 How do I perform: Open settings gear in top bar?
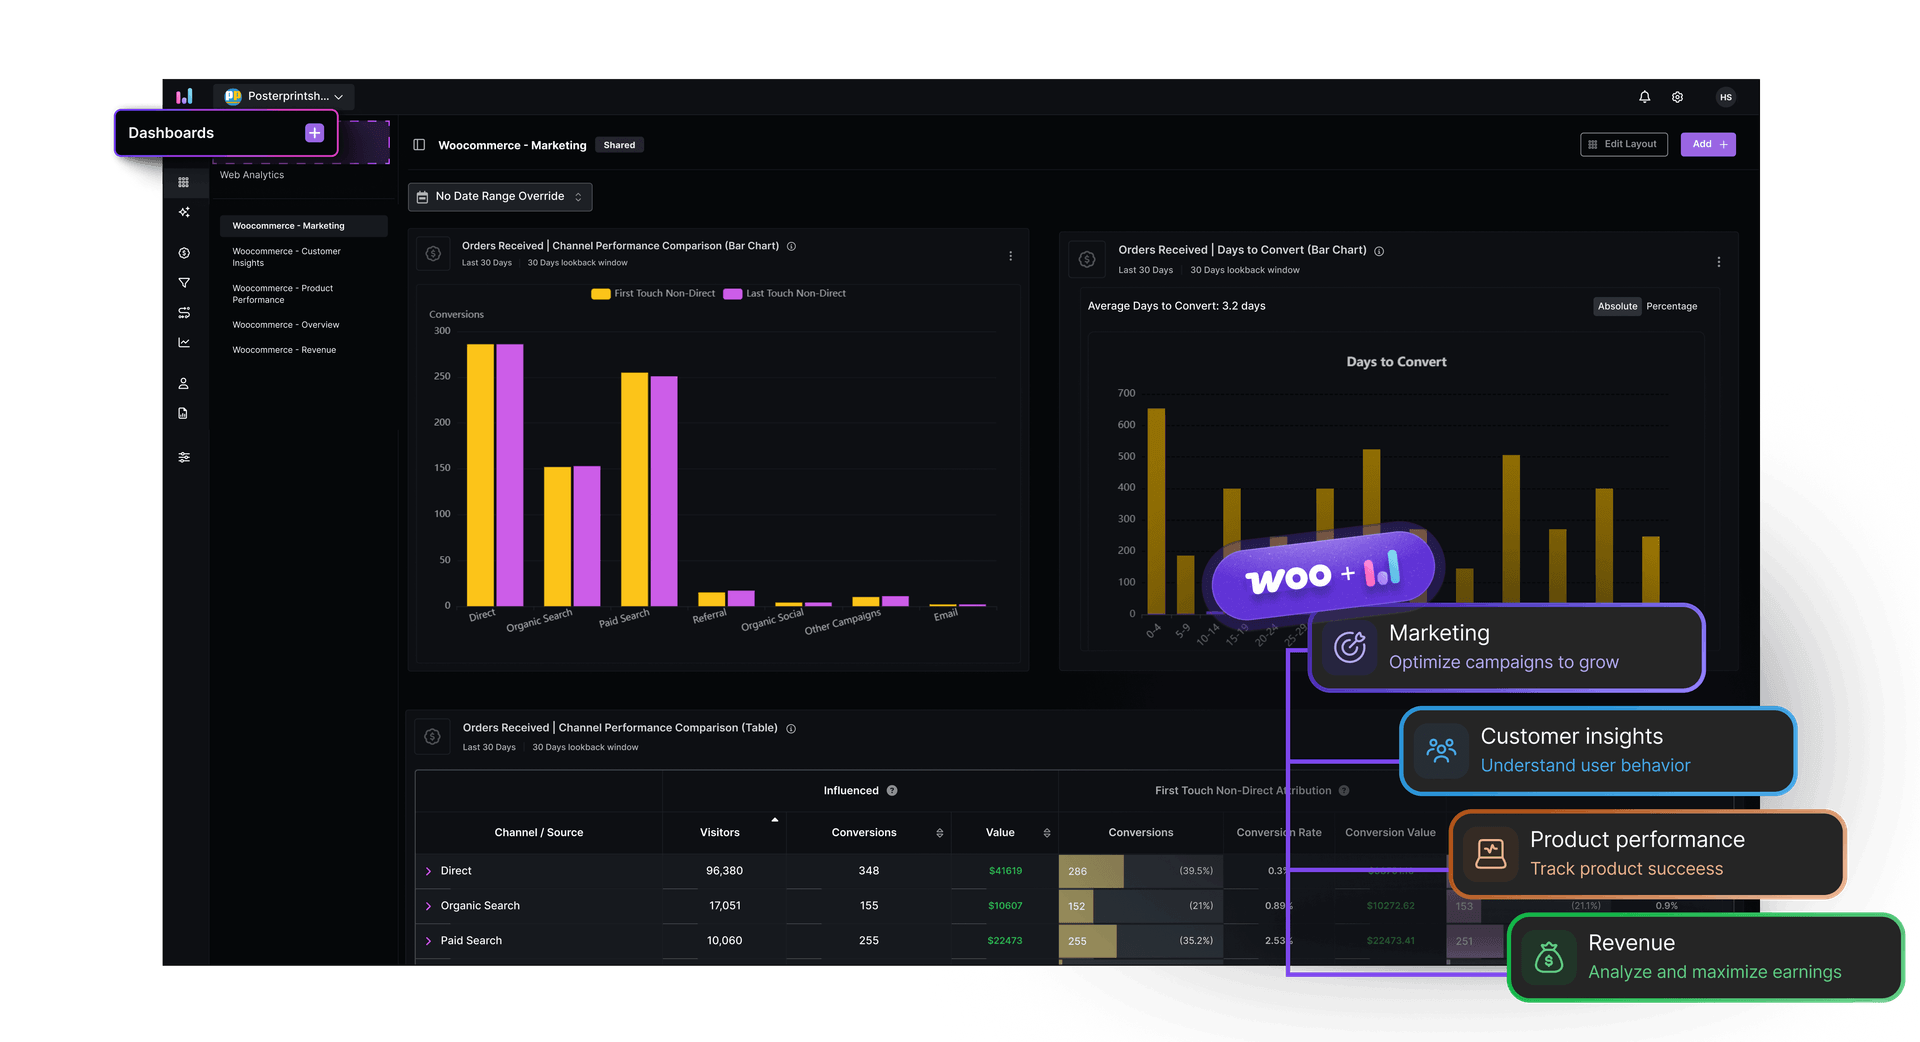pyautogui.click(x=1677, y=97)
